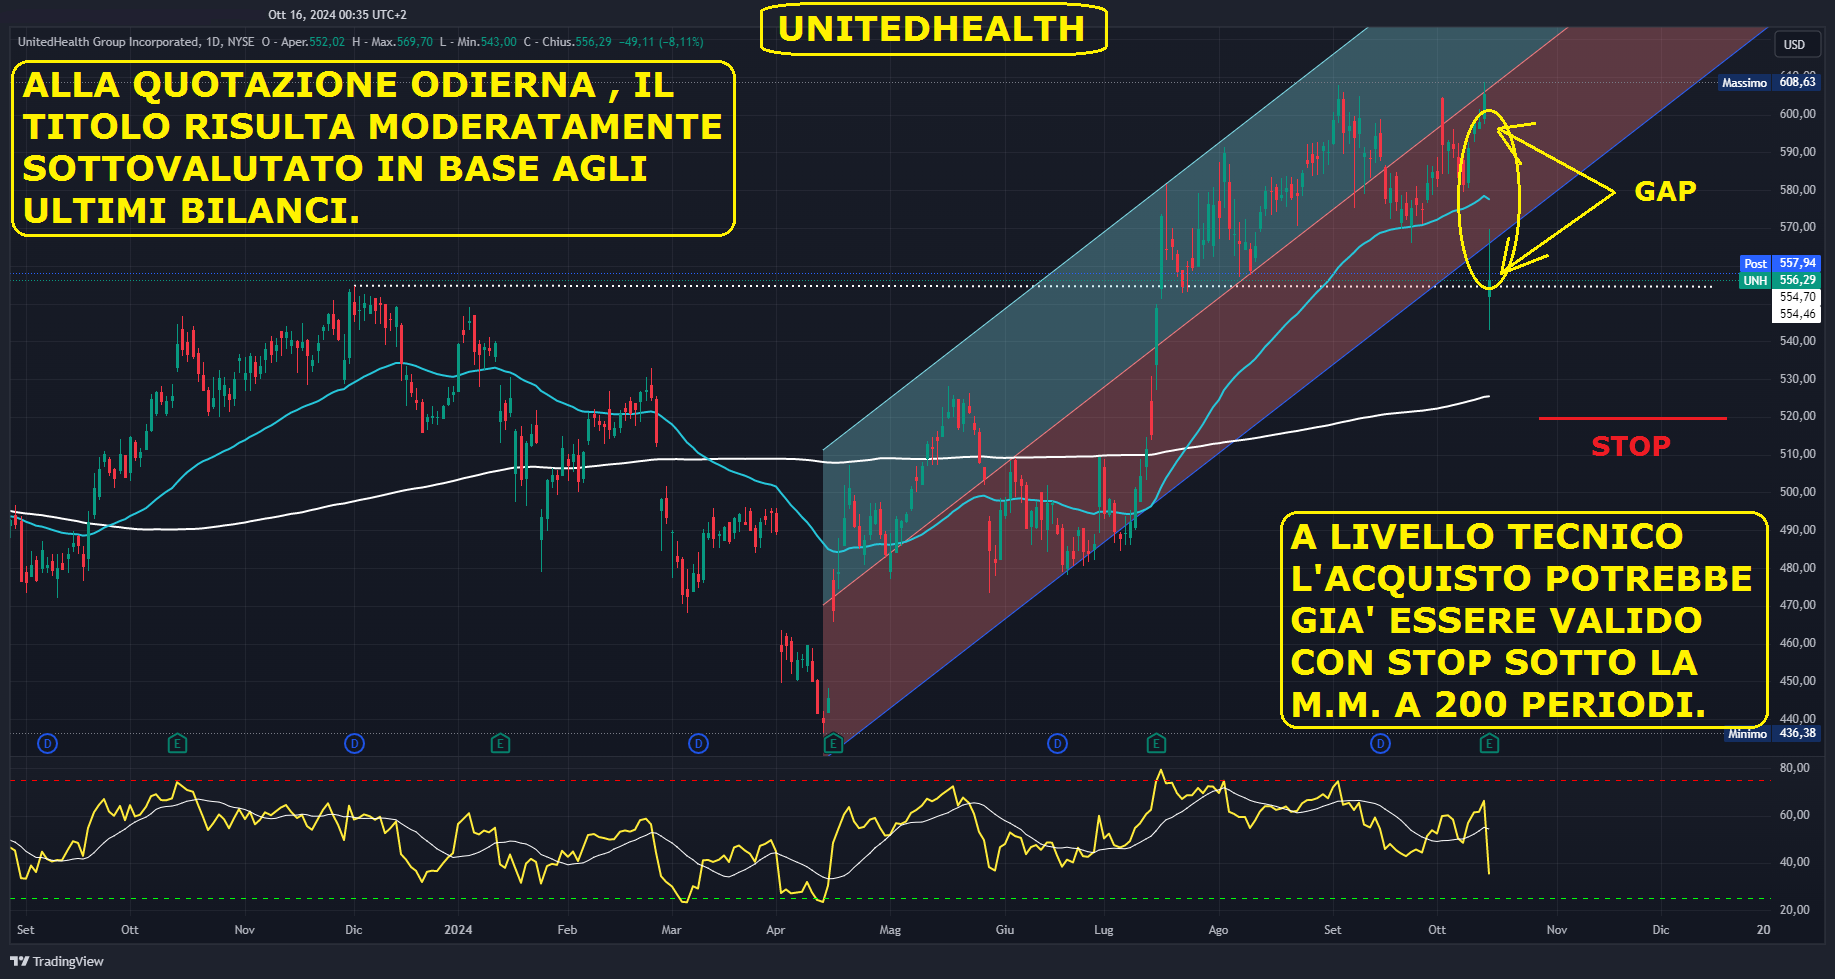Click the dividend D marker above Mar
This screenshot has width=1835, height=979.
pyautogui.click(x=699, y=743)
